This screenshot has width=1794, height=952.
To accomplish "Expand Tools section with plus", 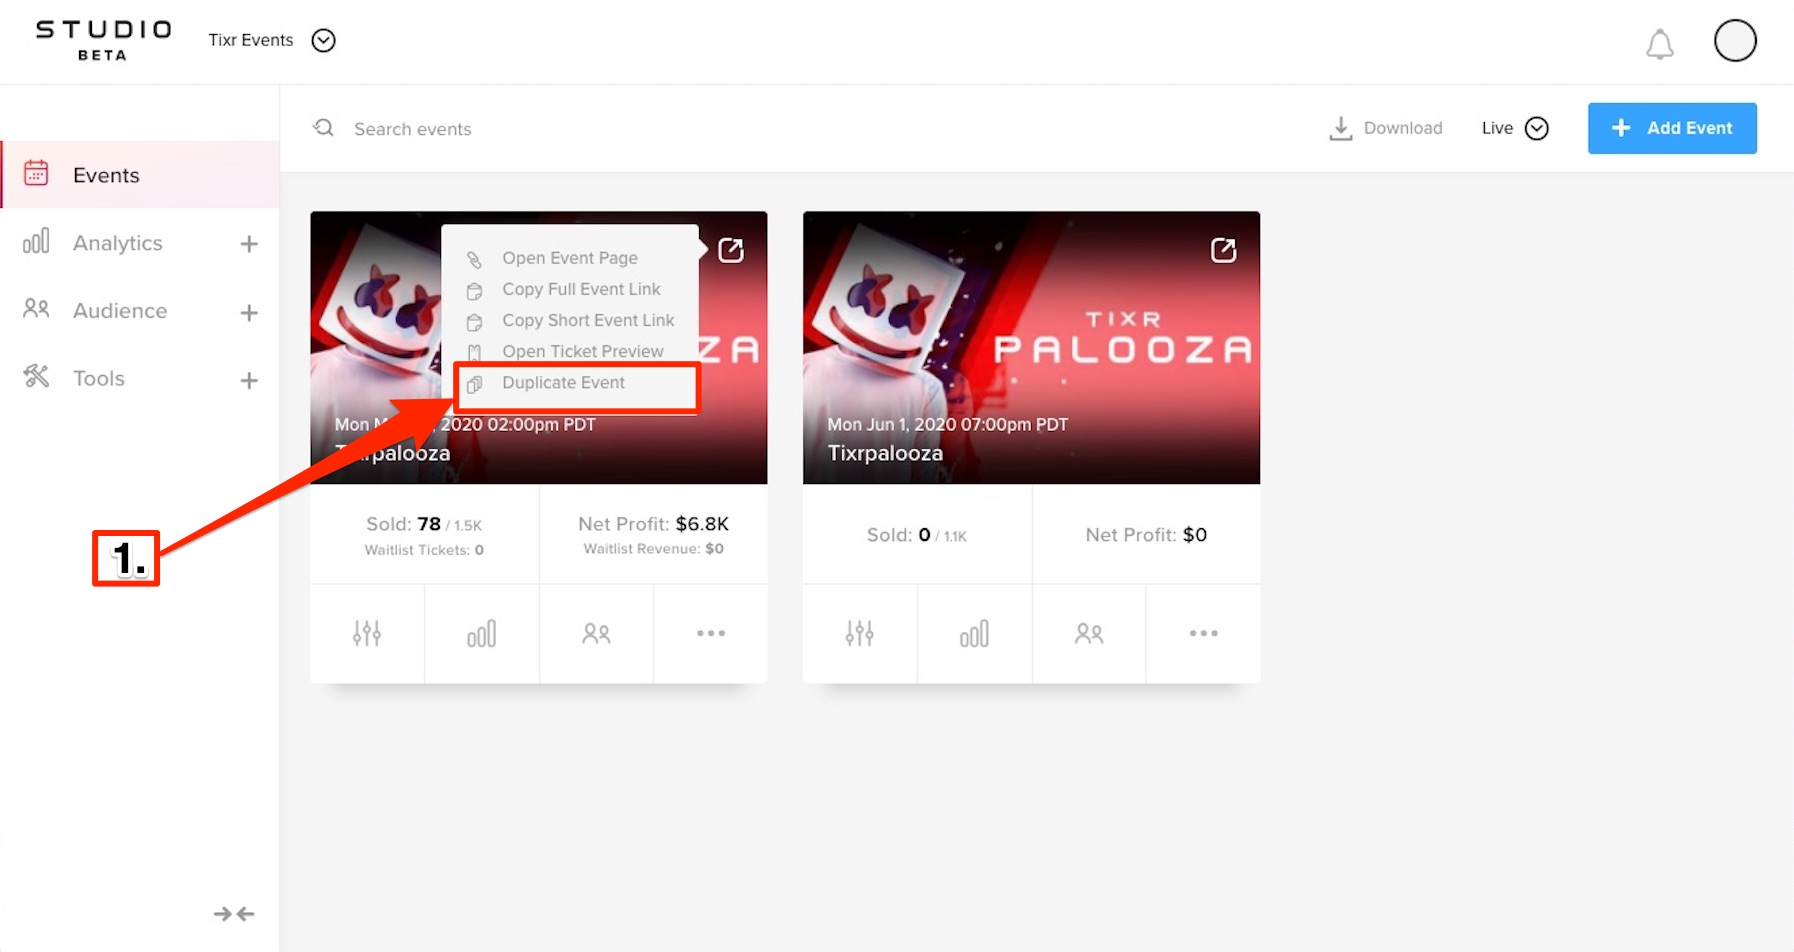I will (x=249, y=380).
